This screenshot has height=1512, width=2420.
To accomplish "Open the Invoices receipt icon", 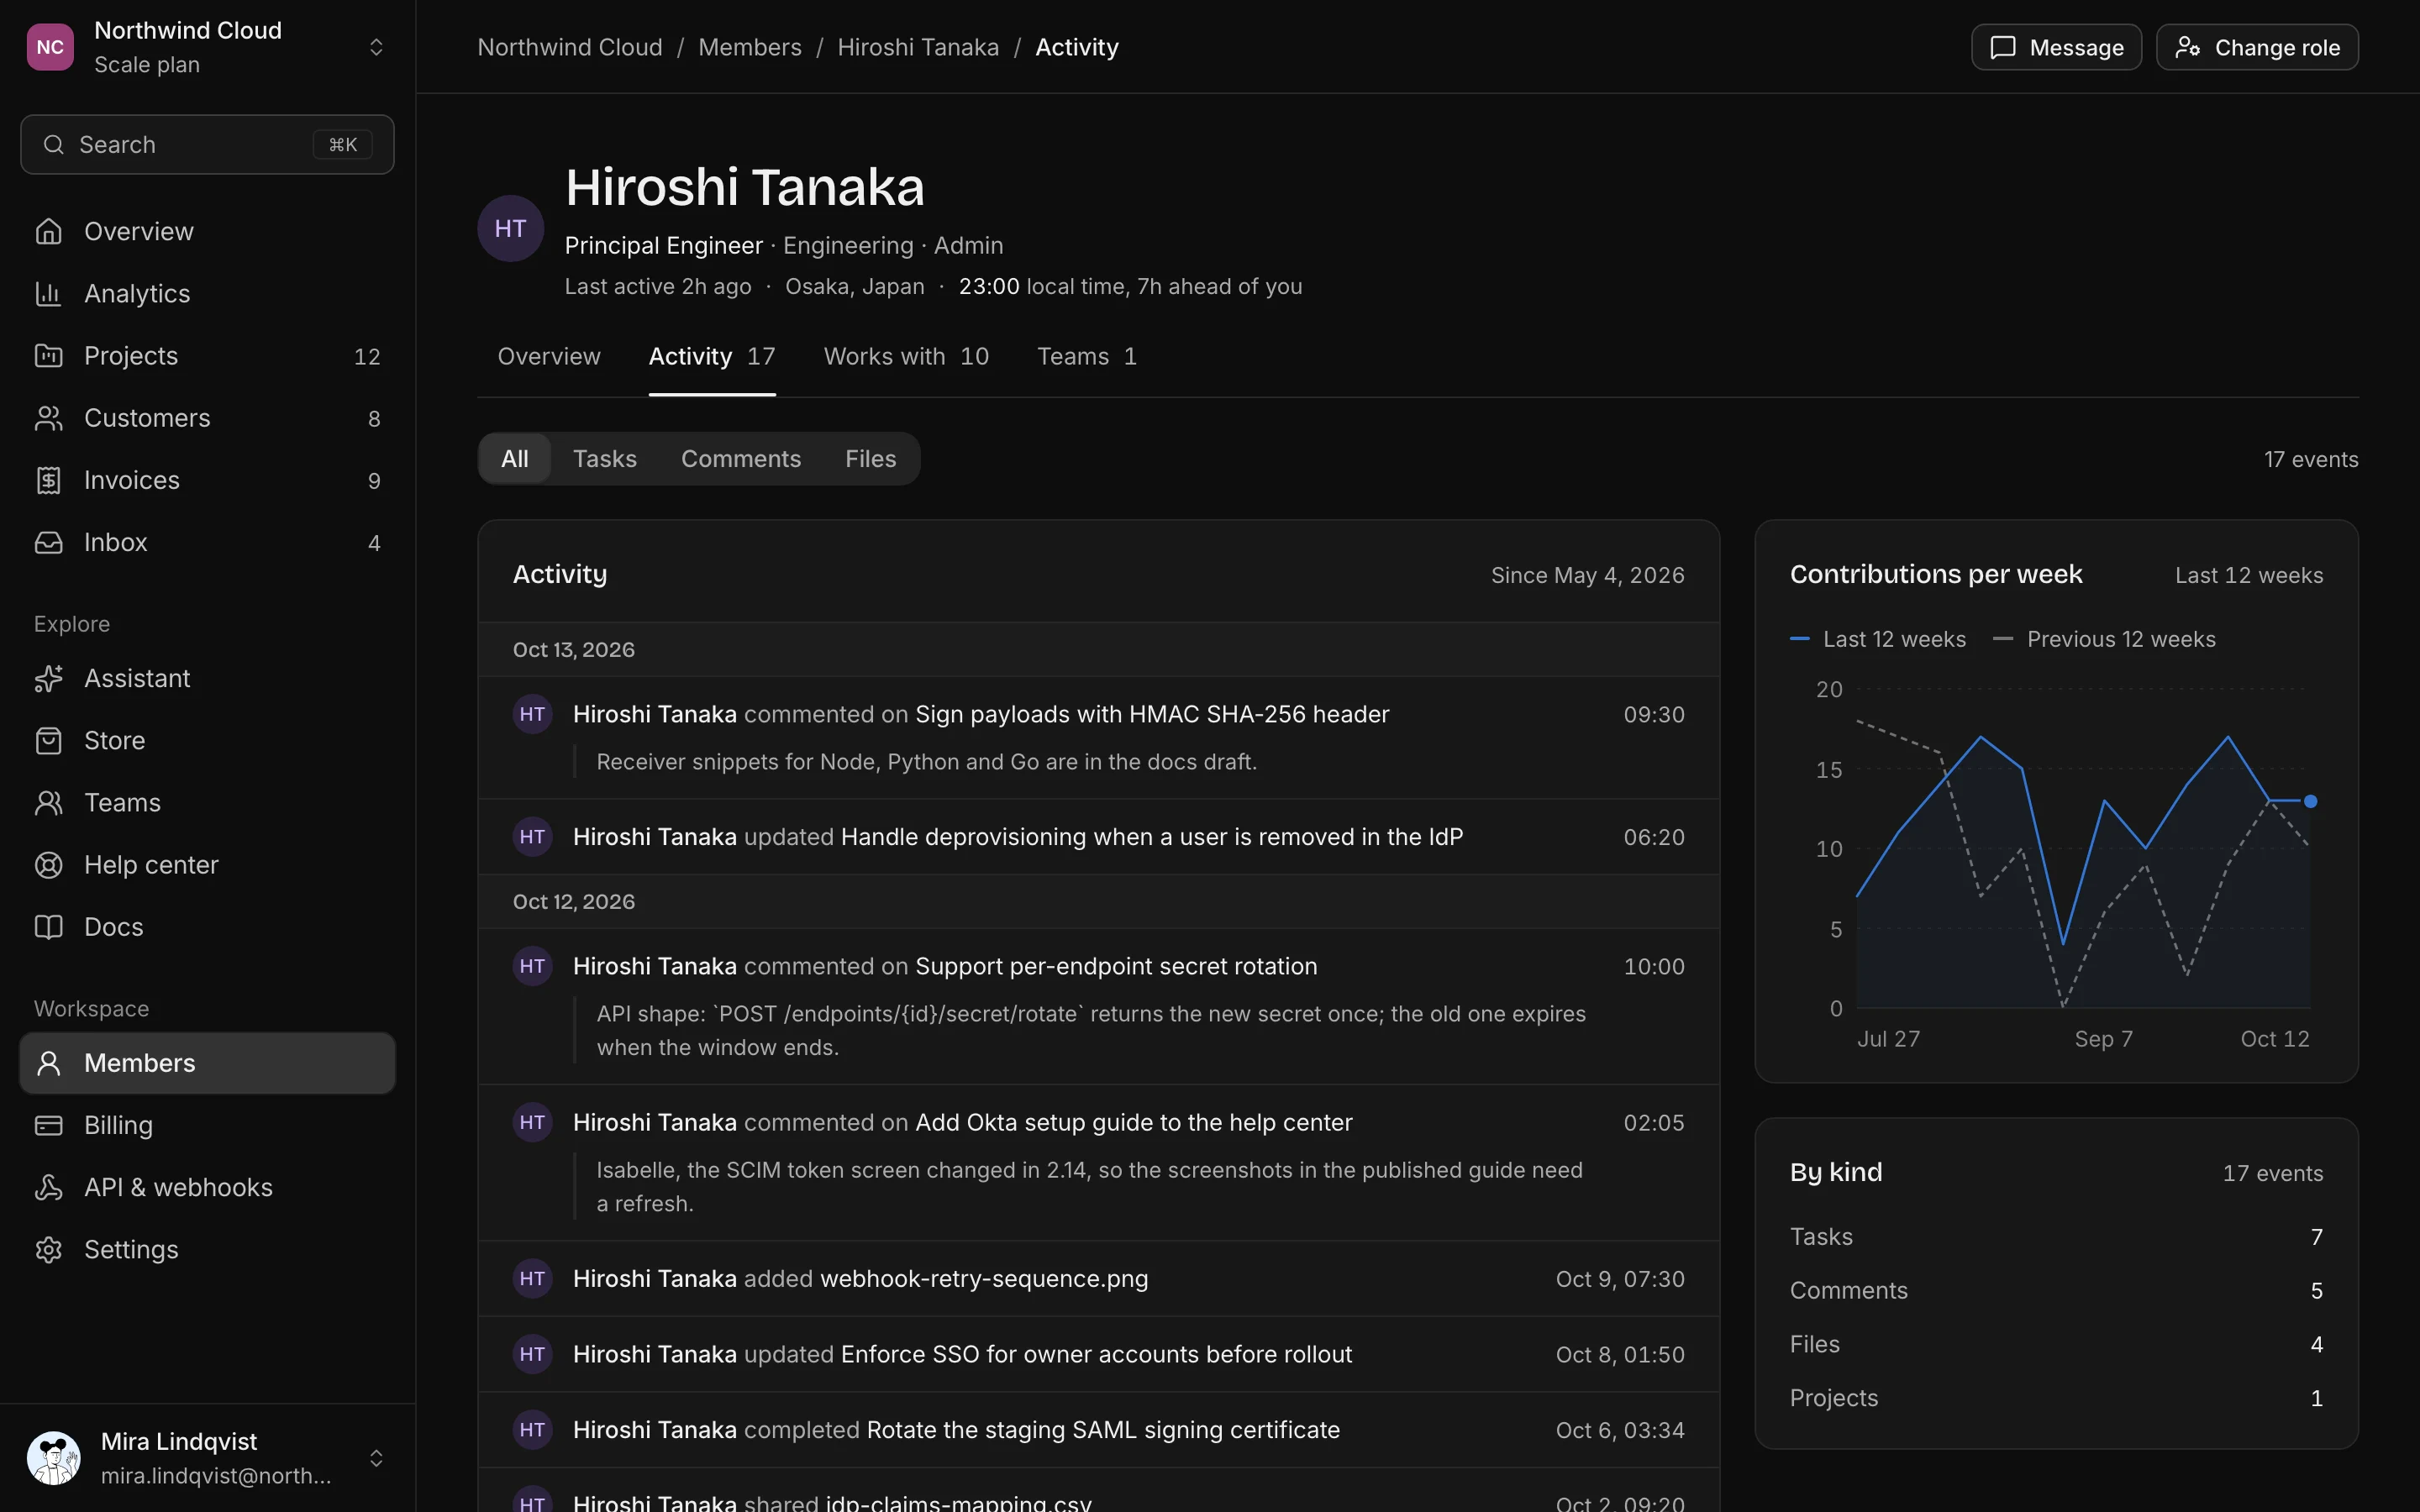I will [x=48, y=480].
